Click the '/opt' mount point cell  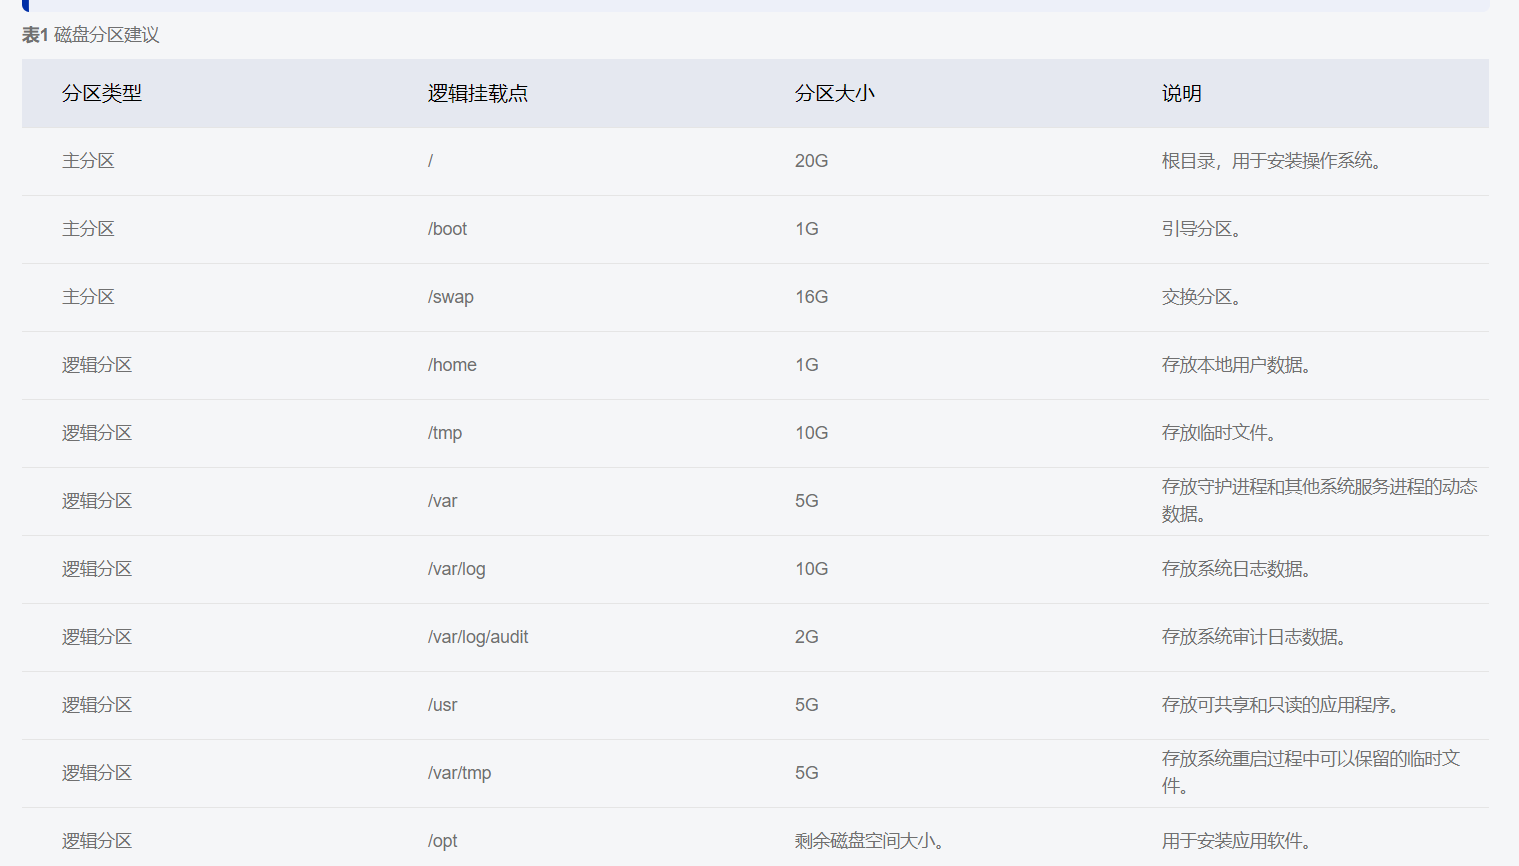click(443, 841)
